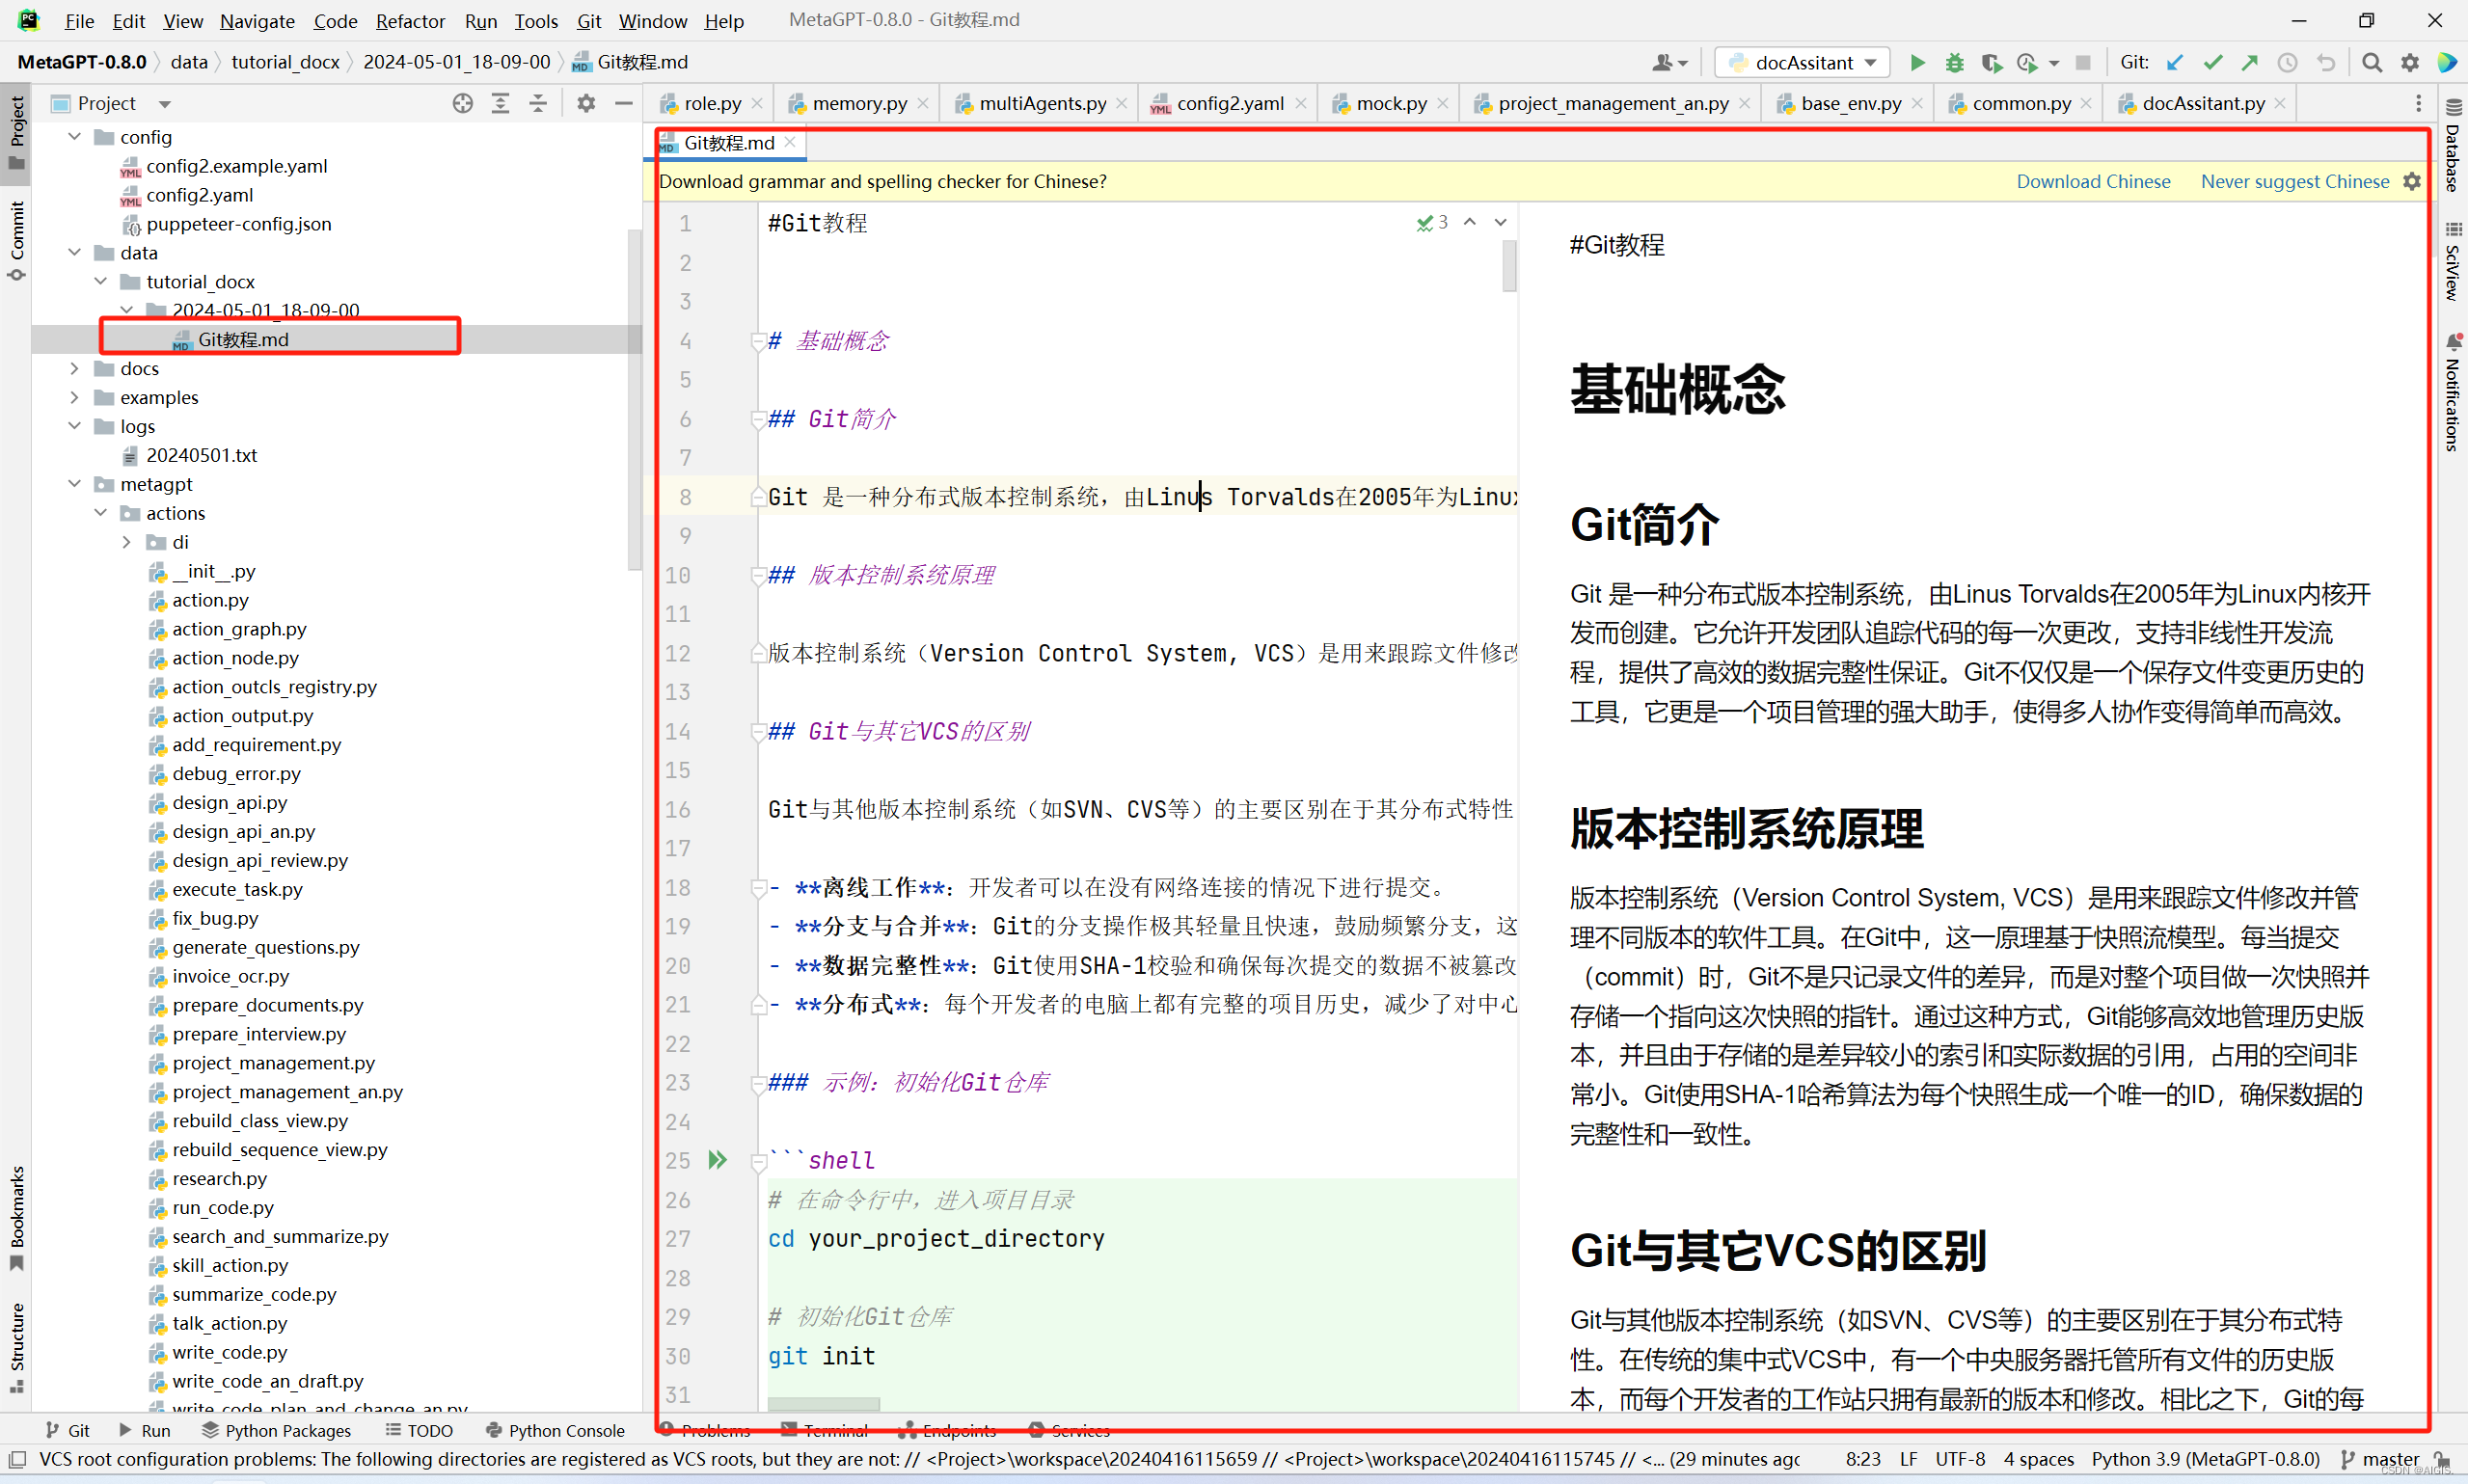The height and width of the screenshot is (1484, 2468).
Task: Run the docAssitant configuration
Action: tap(1917, 62)
